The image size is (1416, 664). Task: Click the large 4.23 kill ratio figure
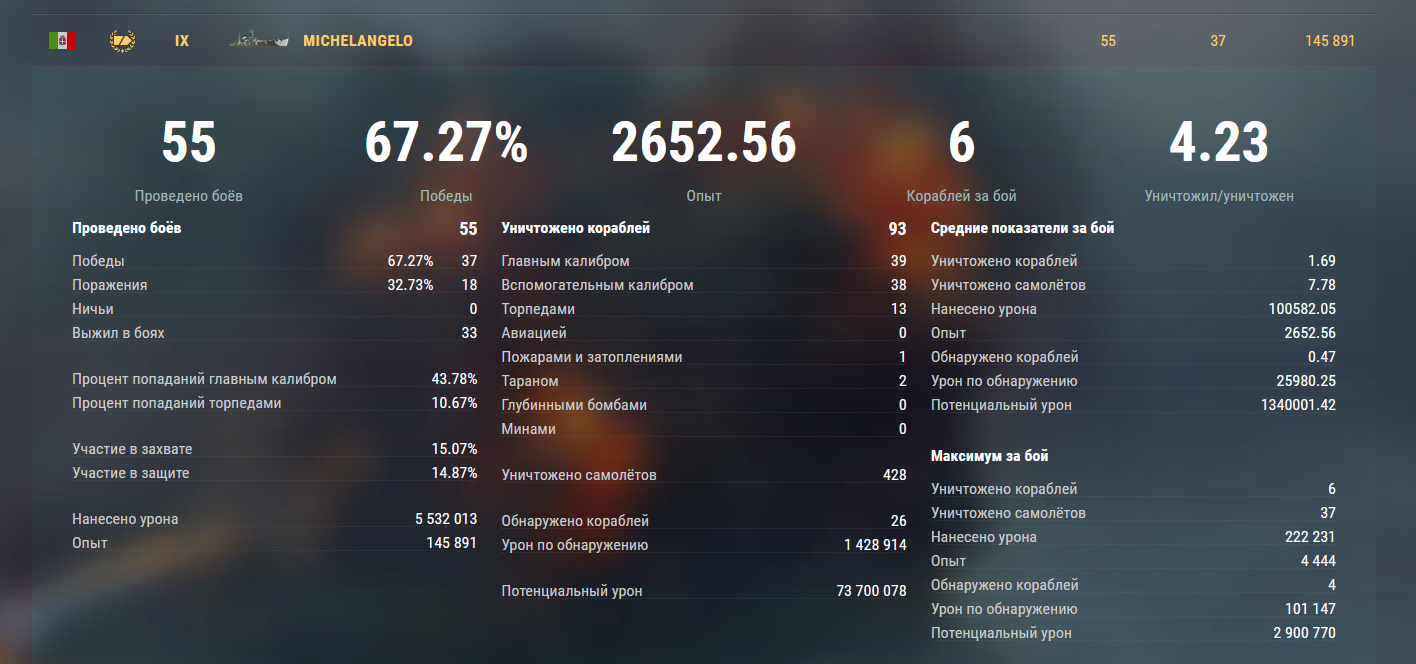(1219, 143)
